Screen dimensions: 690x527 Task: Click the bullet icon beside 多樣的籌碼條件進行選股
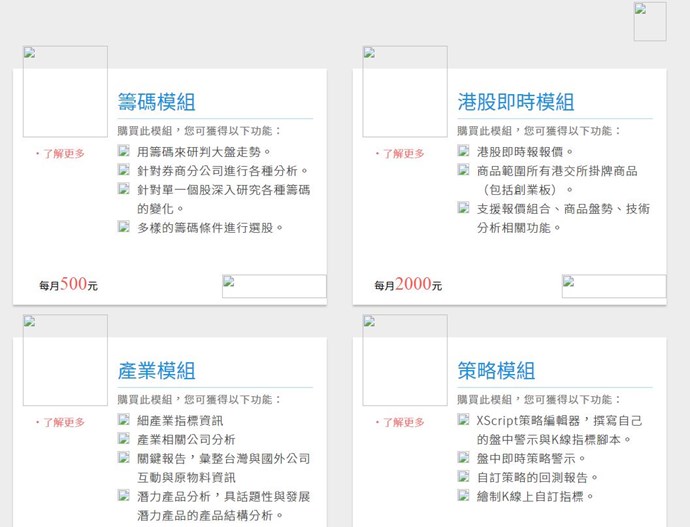point(124,227)
